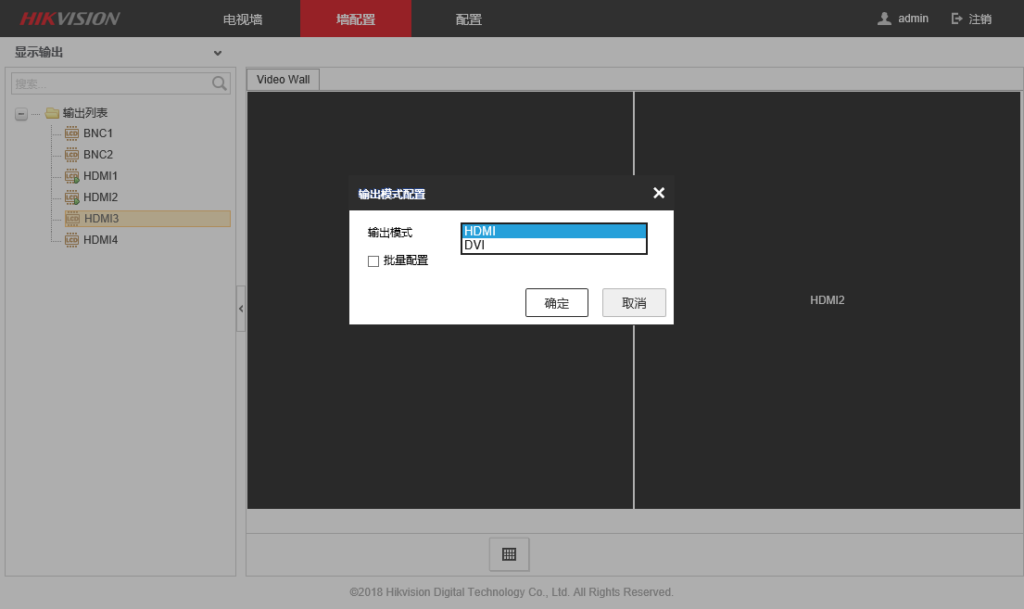Switch to the 电视墙 tab
This screenshot has height=609, width=1024.
[x=243, y=19]
